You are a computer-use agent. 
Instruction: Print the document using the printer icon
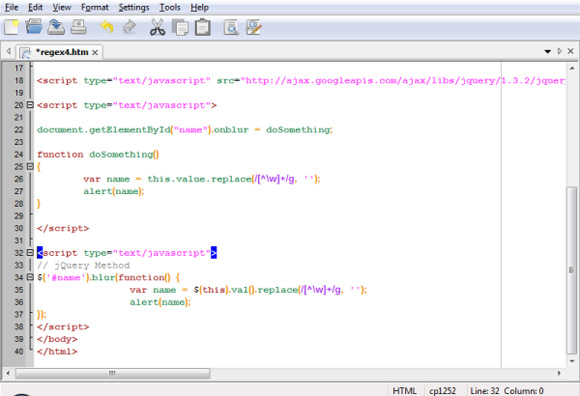(78, 27)
